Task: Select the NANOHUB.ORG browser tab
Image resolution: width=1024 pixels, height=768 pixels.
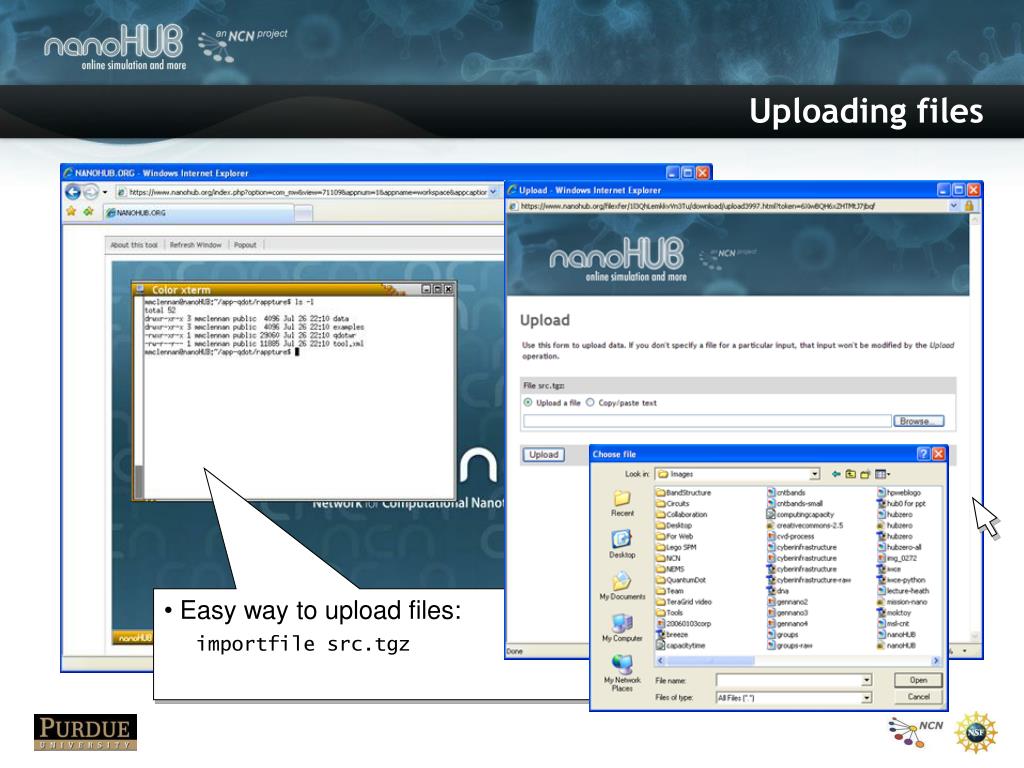Action: click(x=199, y=213)
